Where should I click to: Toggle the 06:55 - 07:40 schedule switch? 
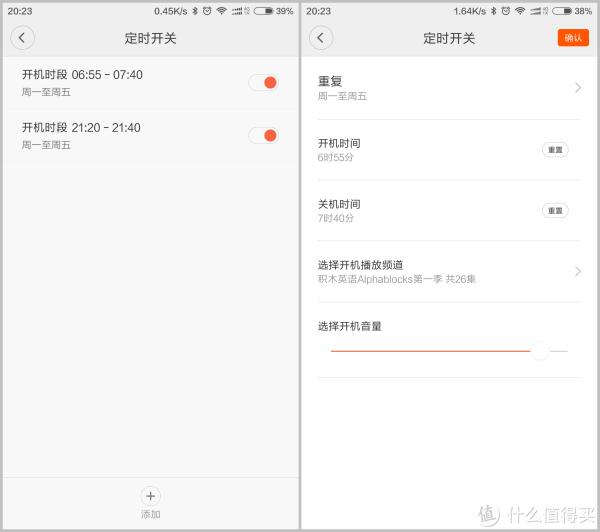263,82
